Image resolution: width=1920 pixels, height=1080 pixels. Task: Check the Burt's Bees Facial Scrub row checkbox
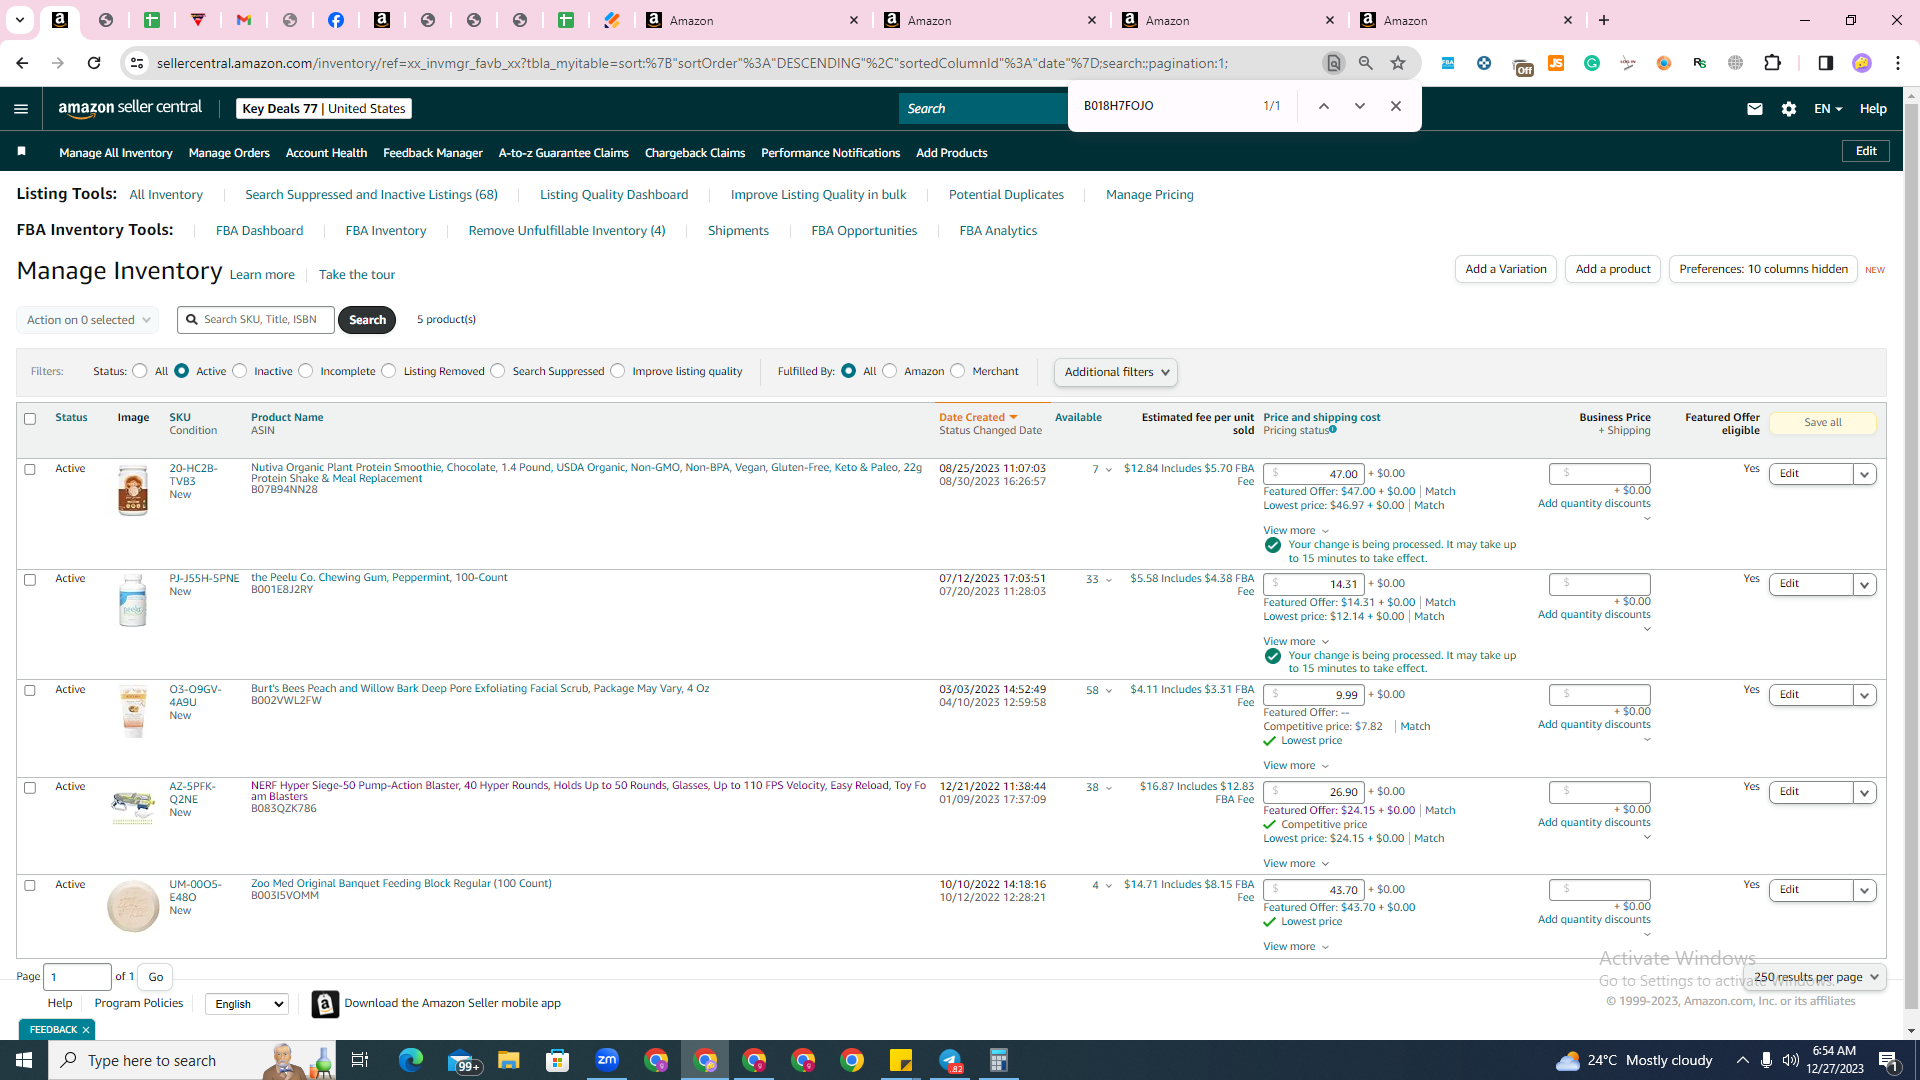30,691
